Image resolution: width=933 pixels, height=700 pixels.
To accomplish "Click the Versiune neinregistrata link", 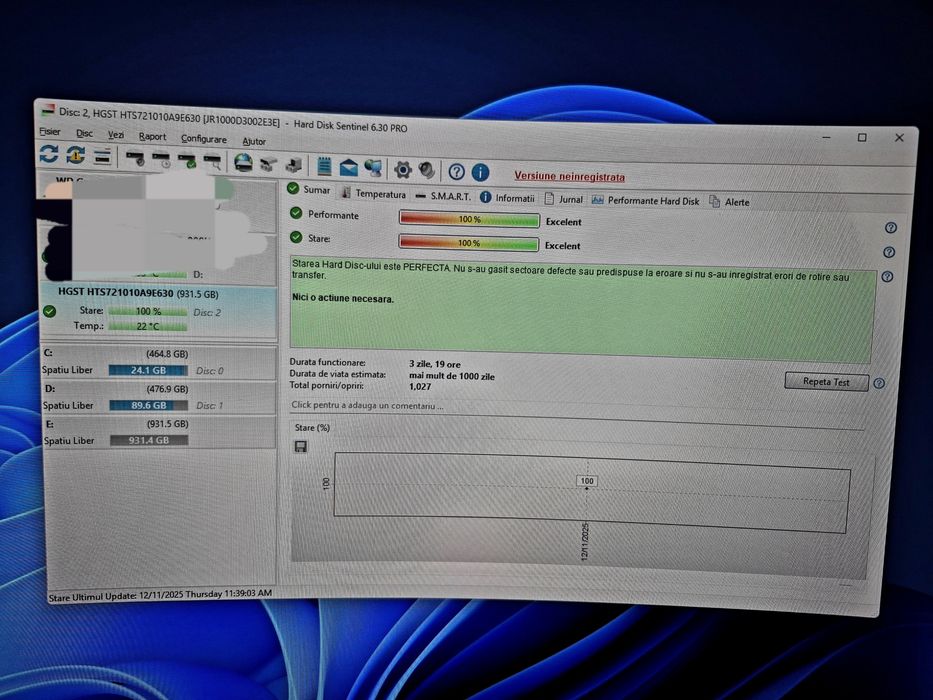I will [x=569, y=176].
